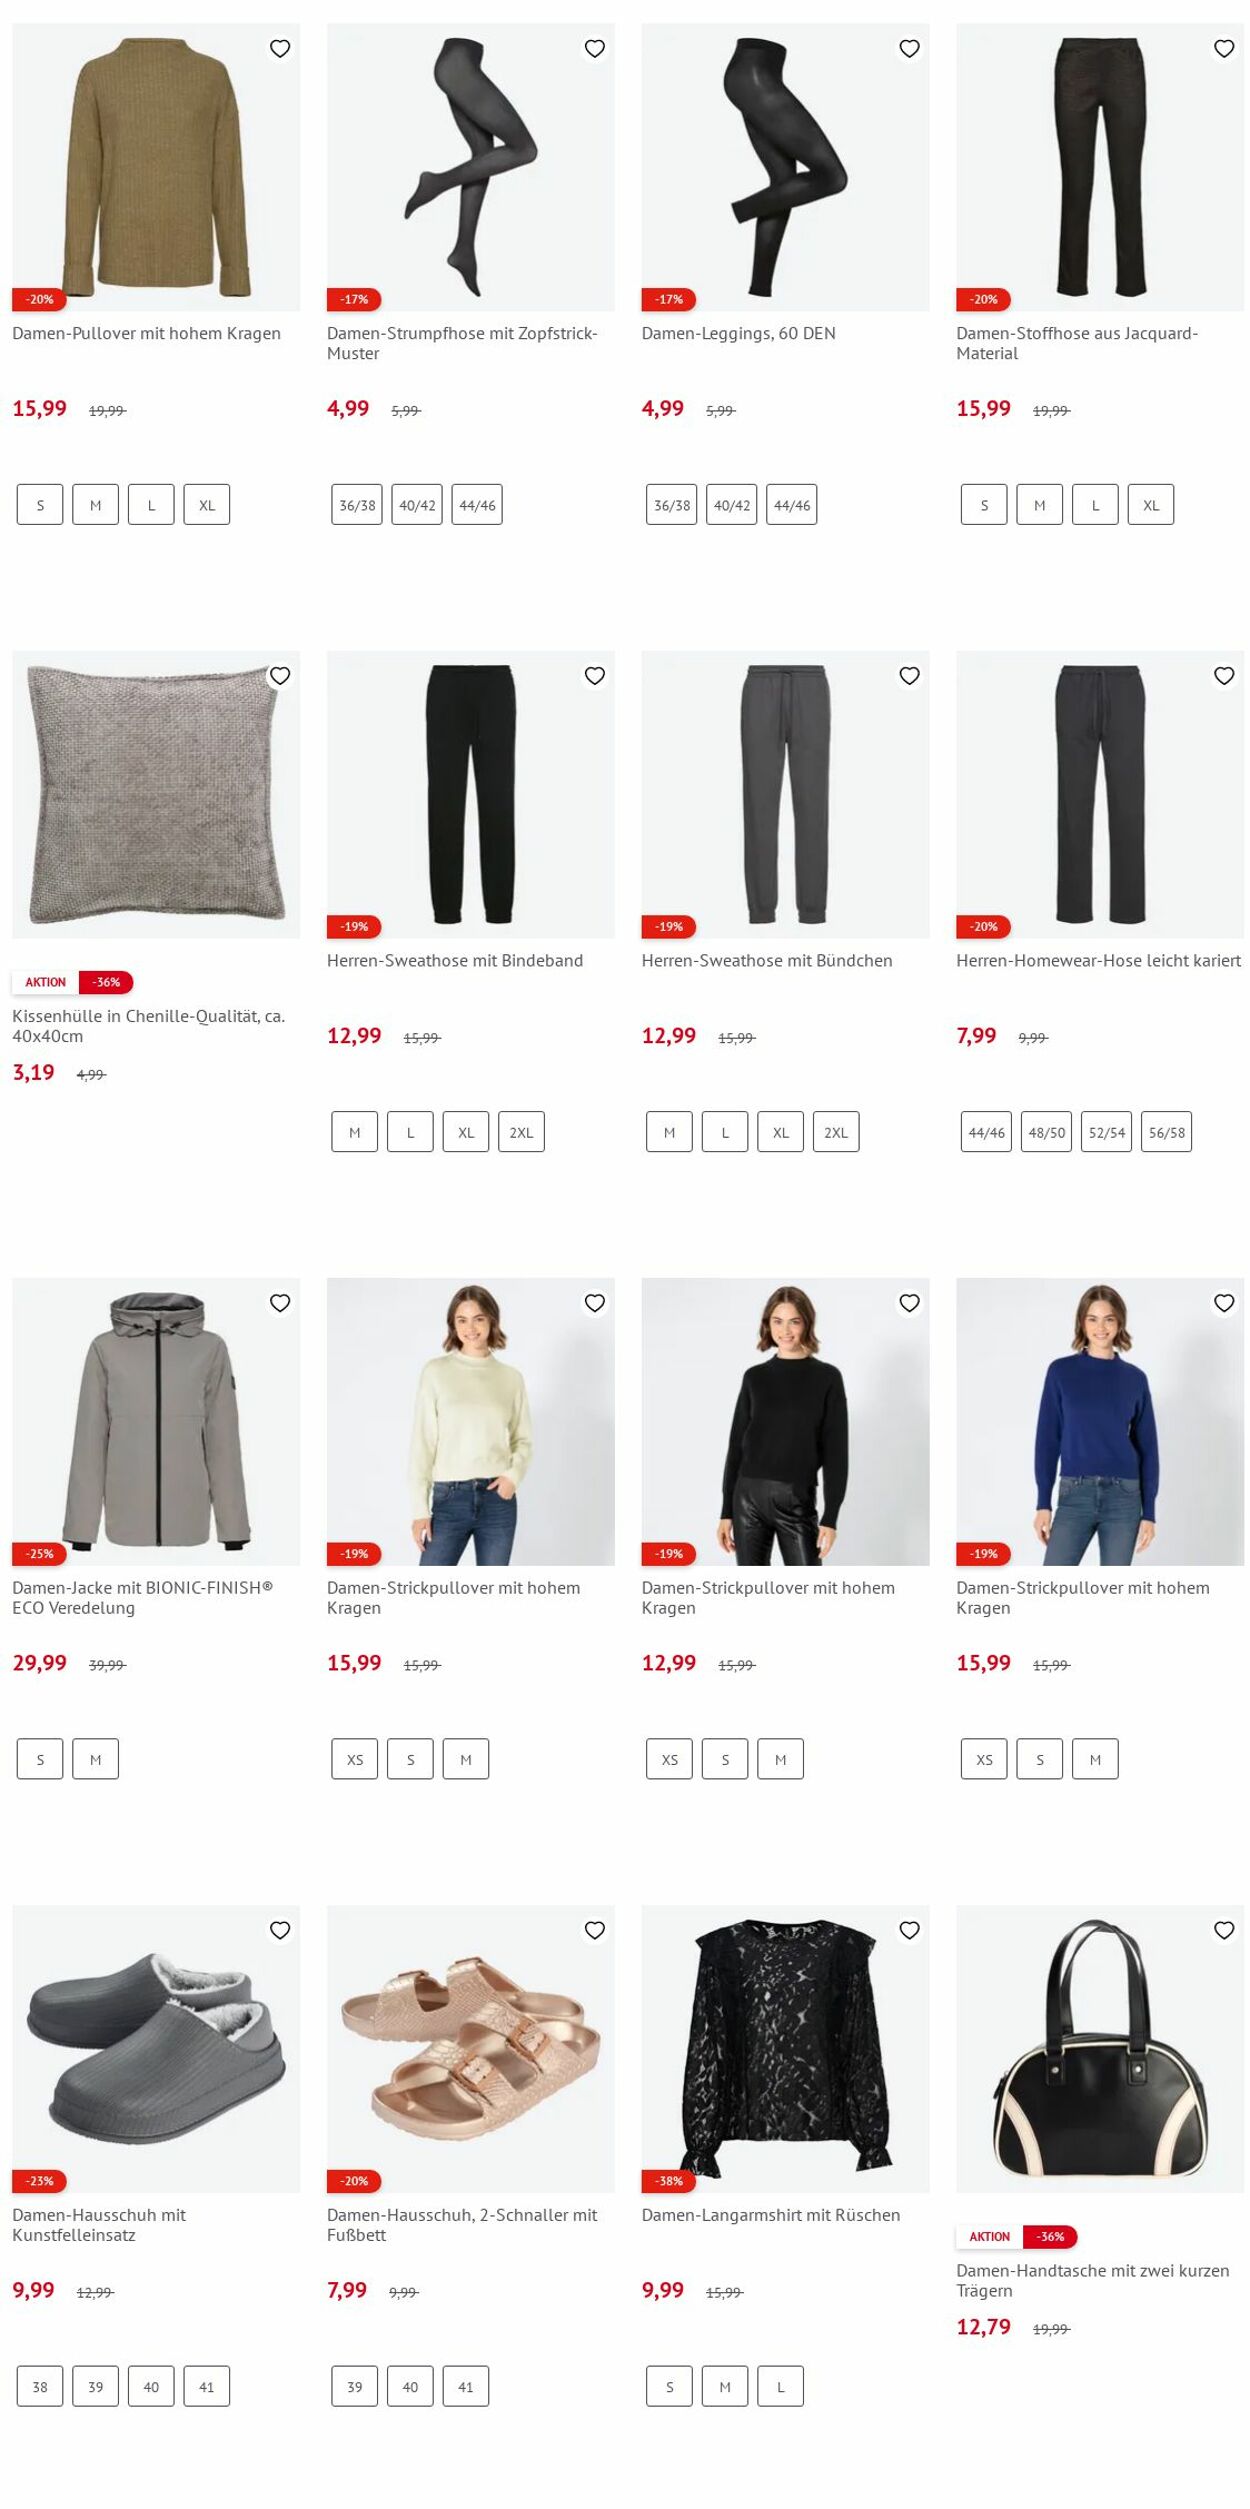Select size 52/54 for Herren-Homewear-Hose

click(x=1106, y=1132)
